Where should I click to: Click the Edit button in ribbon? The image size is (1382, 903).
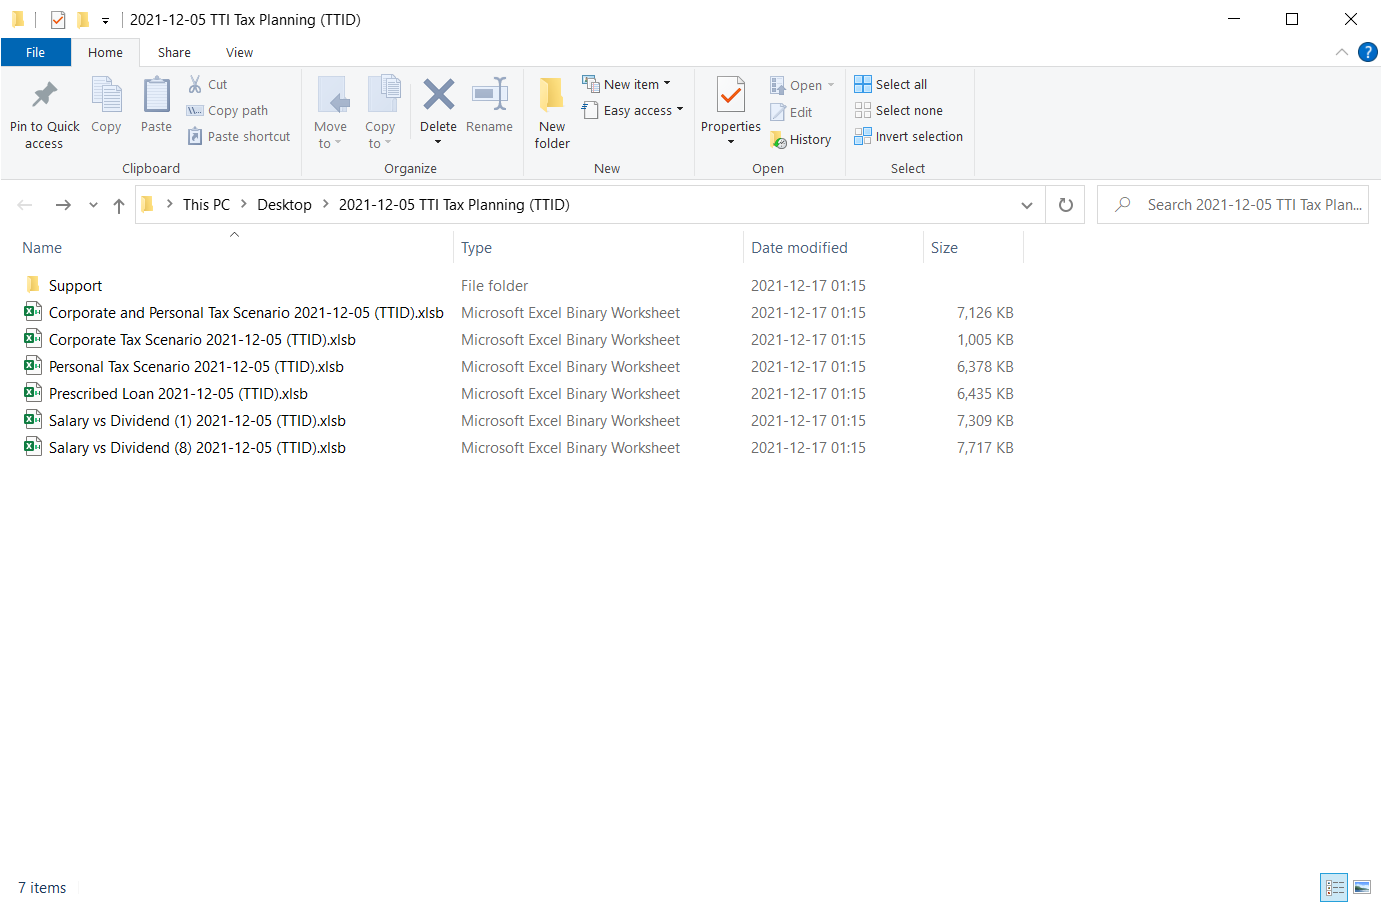(x=791, y=113)
